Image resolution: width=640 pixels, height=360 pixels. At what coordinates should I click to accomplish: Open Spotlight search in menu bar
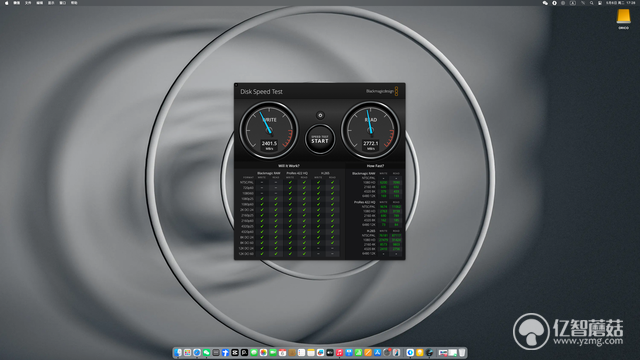[x=592, y=3]
